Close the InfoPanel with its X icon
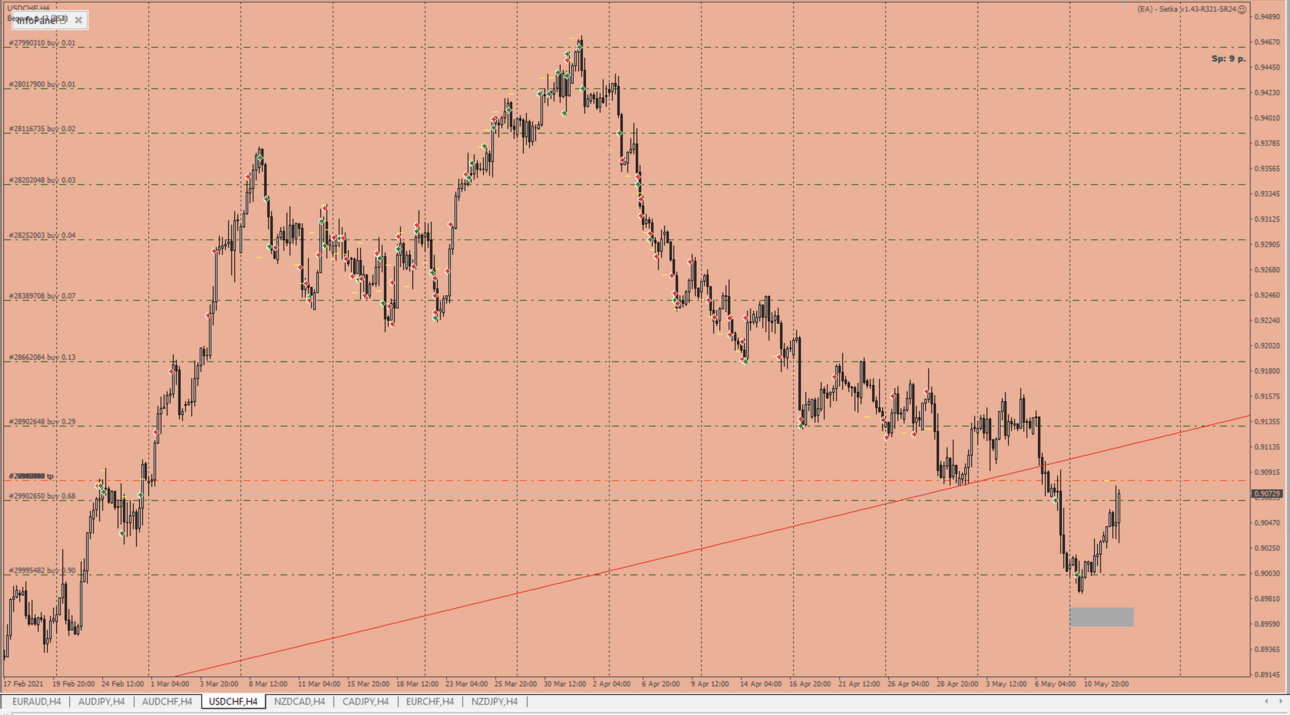Screen dimensions: 1290x715 [78, 20]
